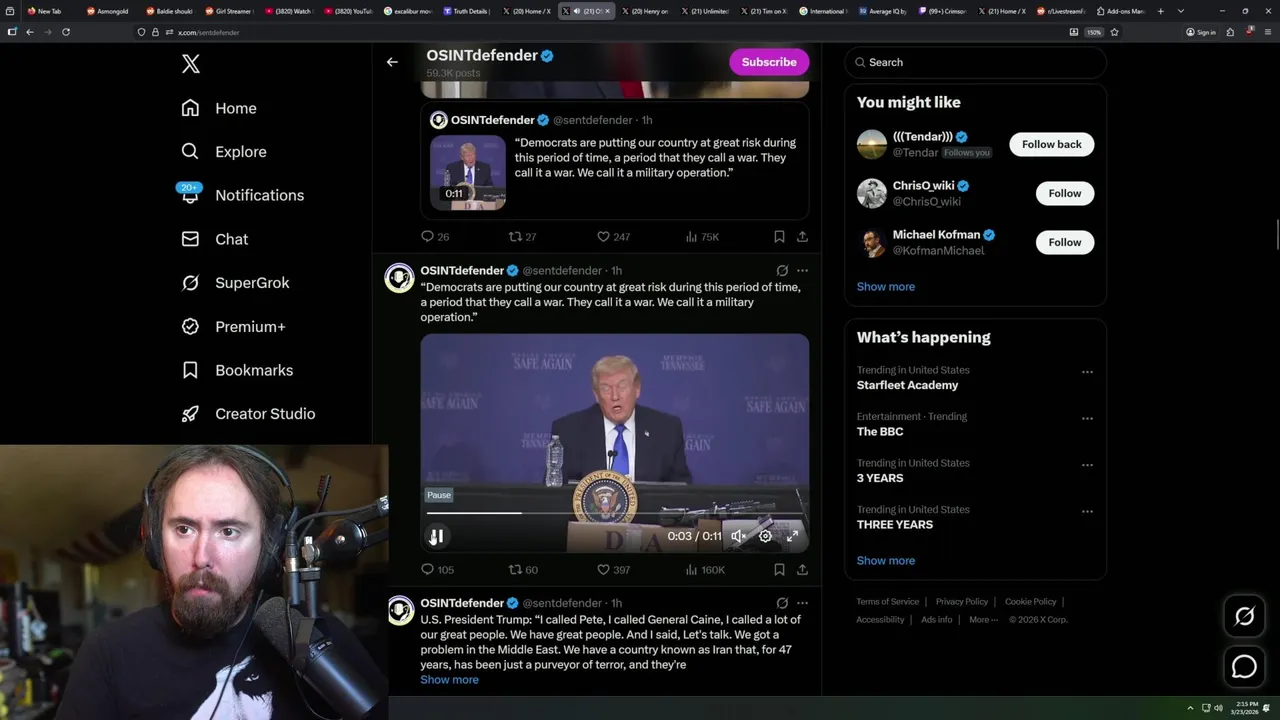Seek on the video progress bar
This screenshot has height=720, width=1280.
614,513
